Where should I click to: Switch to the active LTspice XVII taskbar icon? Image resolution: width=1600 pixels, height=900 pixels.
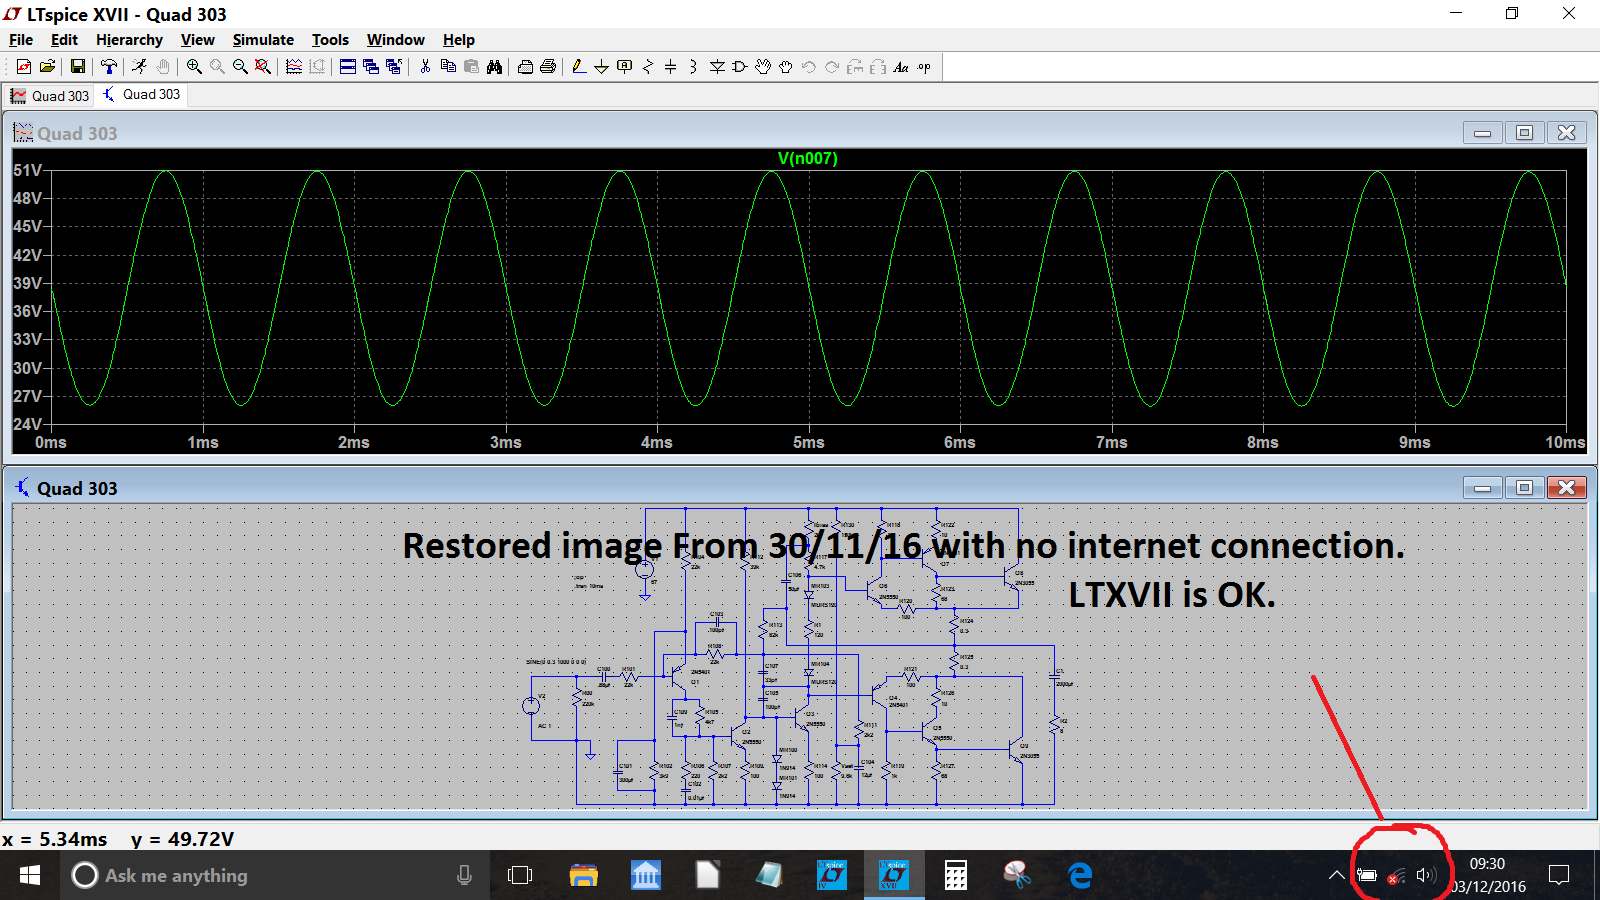(x=894, y=875)
